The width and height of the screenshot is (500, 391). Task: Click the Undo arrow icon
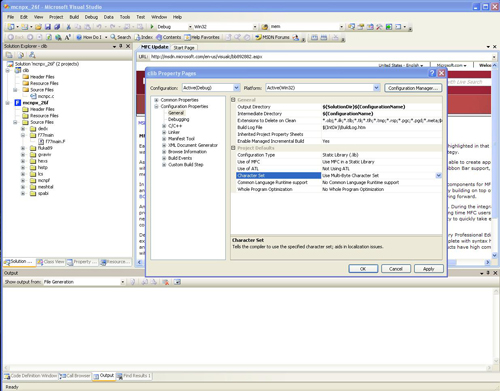click(x=99, y=27)
